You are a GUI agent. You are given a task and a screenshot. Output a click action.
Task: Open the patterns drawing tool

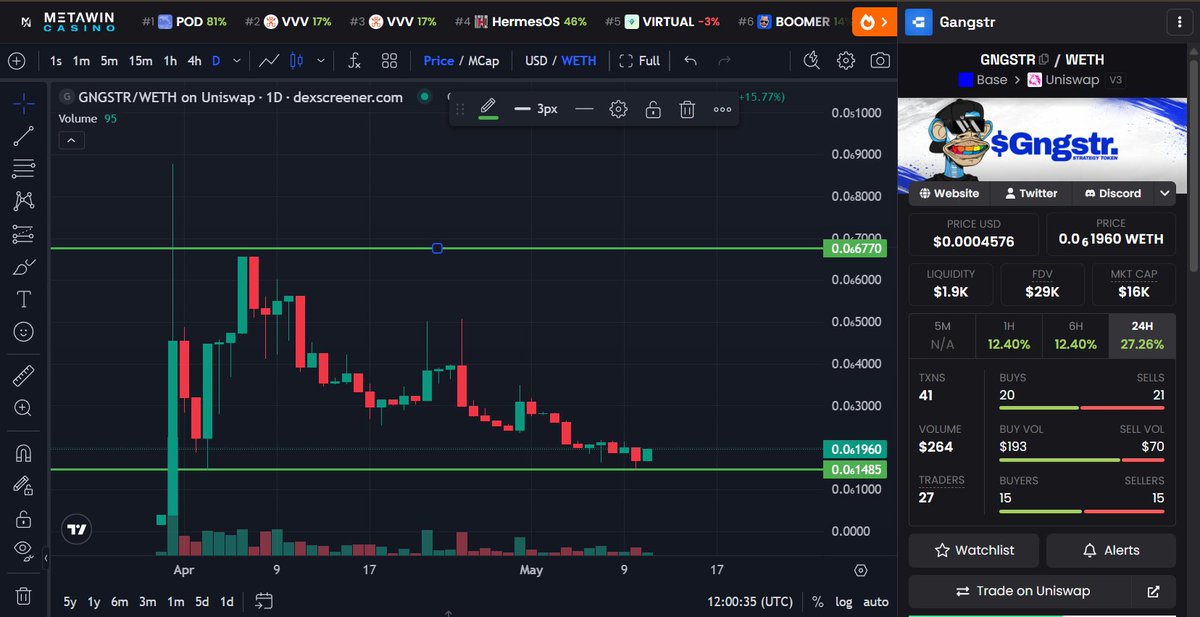point(24,201)
